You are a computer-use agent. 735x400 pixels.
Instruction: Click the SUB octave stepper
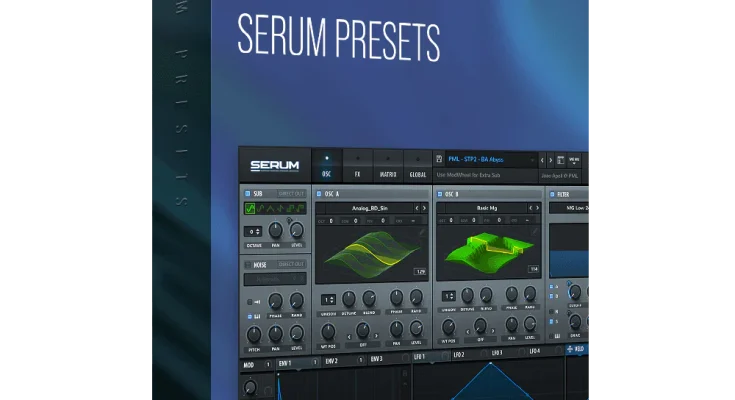pyautogui.click(x=254, y=231)
